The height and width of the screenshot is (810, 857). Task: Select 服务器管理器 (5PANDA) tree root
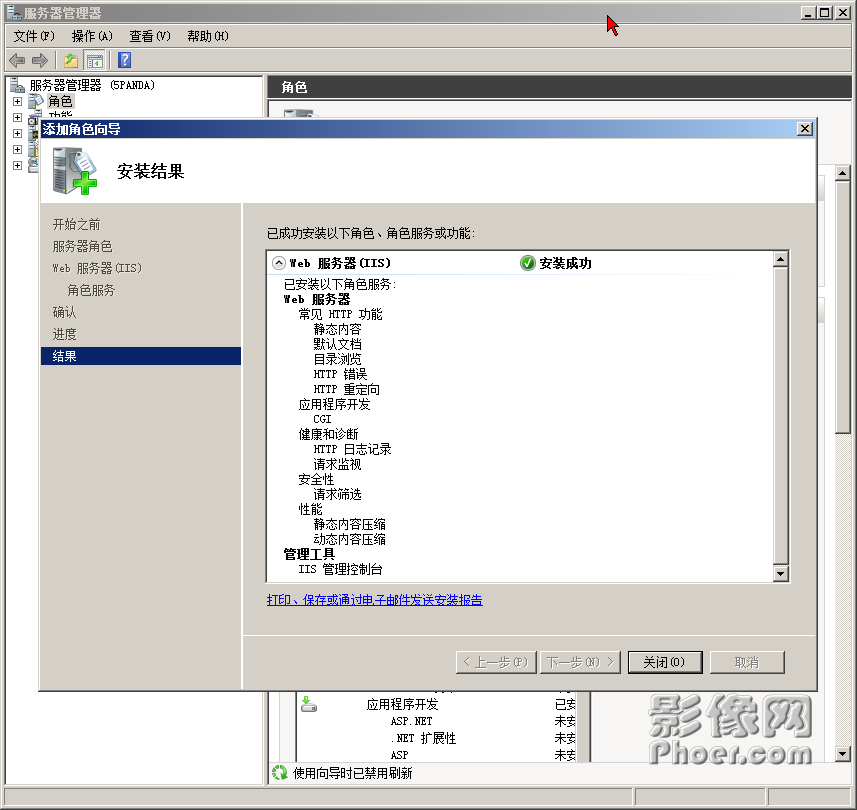92,85
